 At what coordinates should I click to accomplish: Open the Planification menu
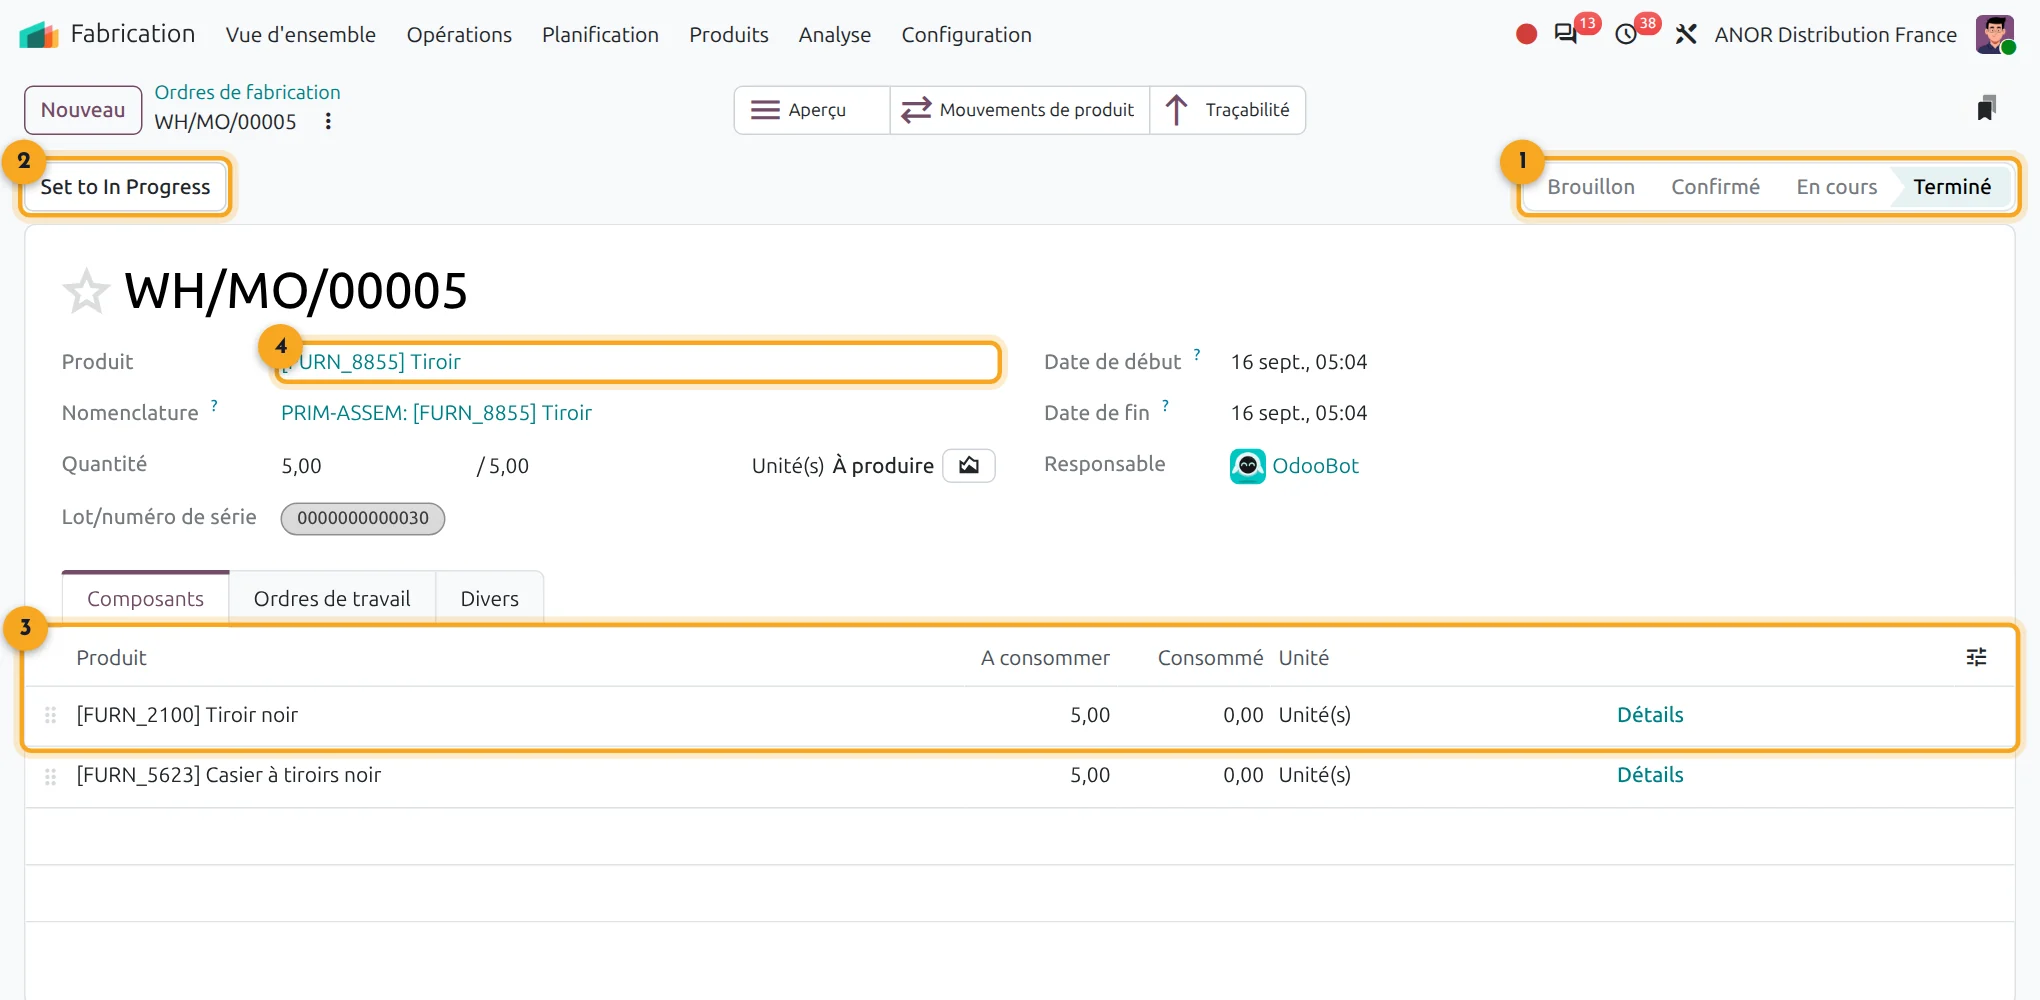point(600,35)
